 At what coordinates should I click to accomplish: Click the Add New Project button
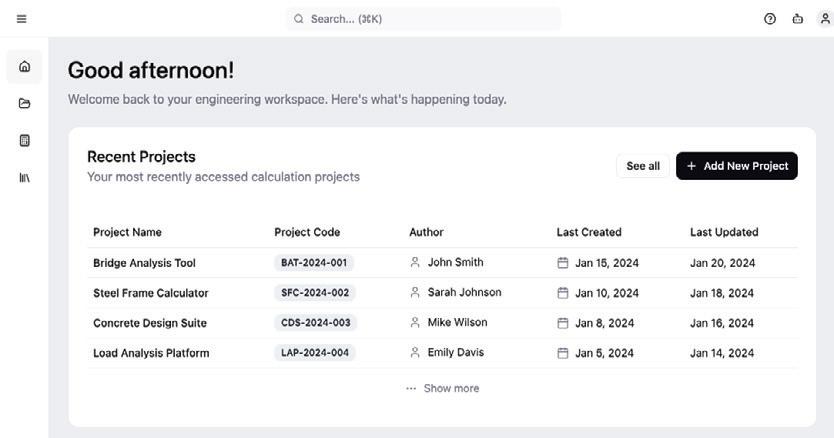(x=736, y=166)
